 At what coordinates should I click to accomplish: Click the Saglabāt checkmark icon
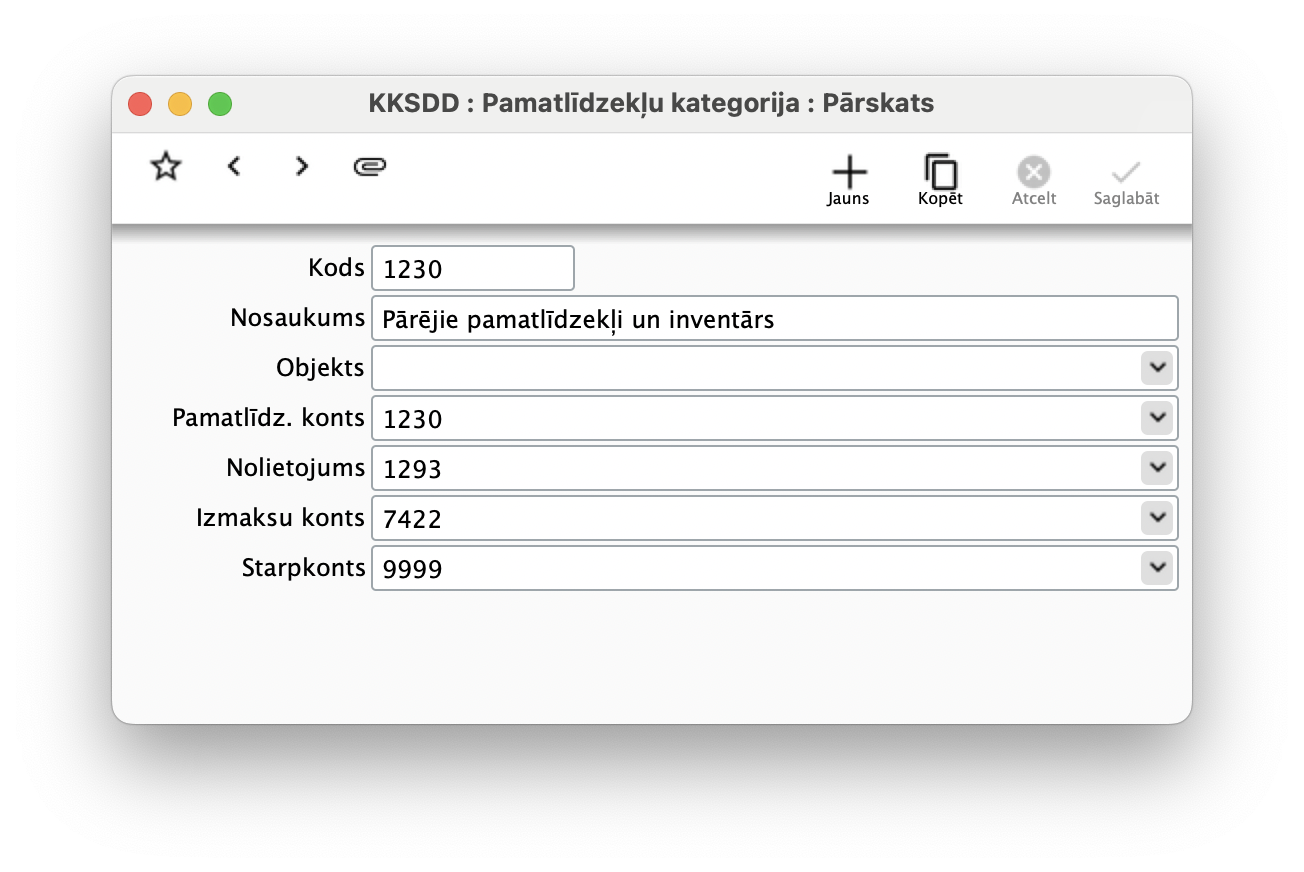point(1126,171)
